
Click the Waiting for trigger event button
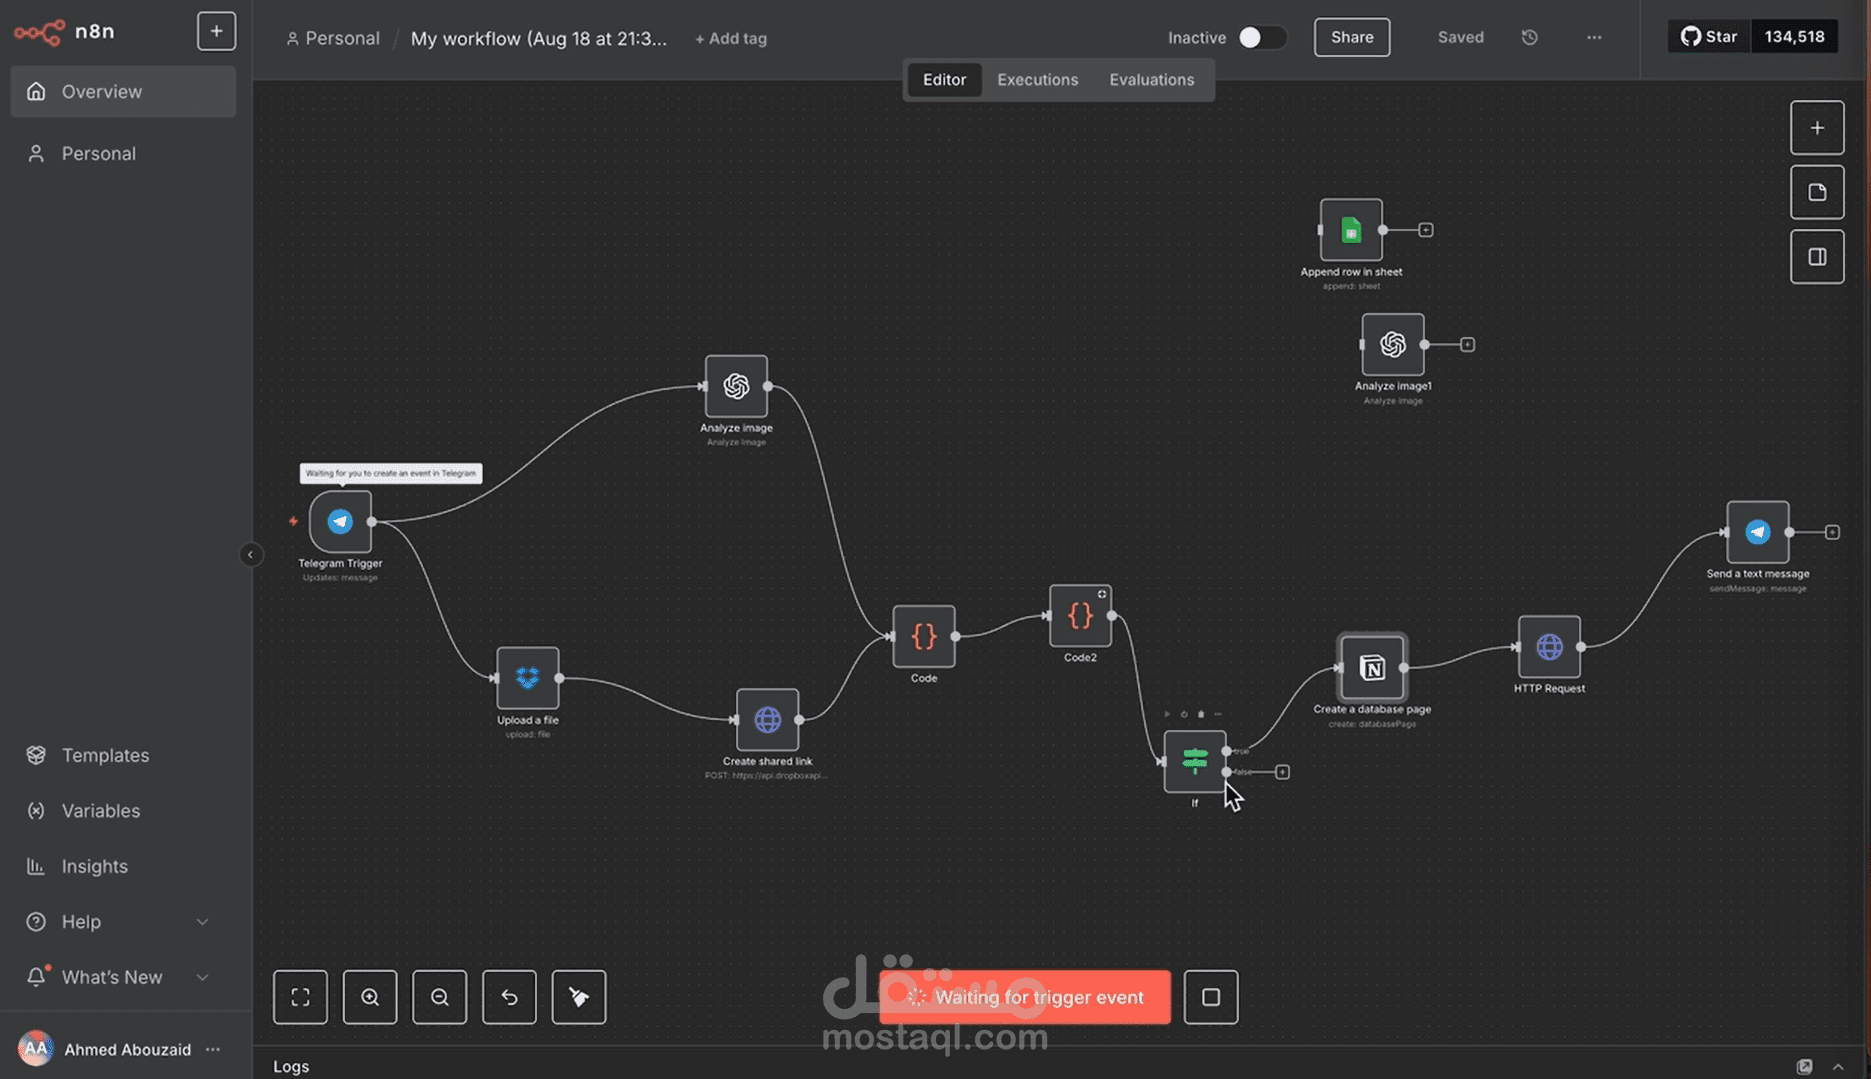point(1024,997)
